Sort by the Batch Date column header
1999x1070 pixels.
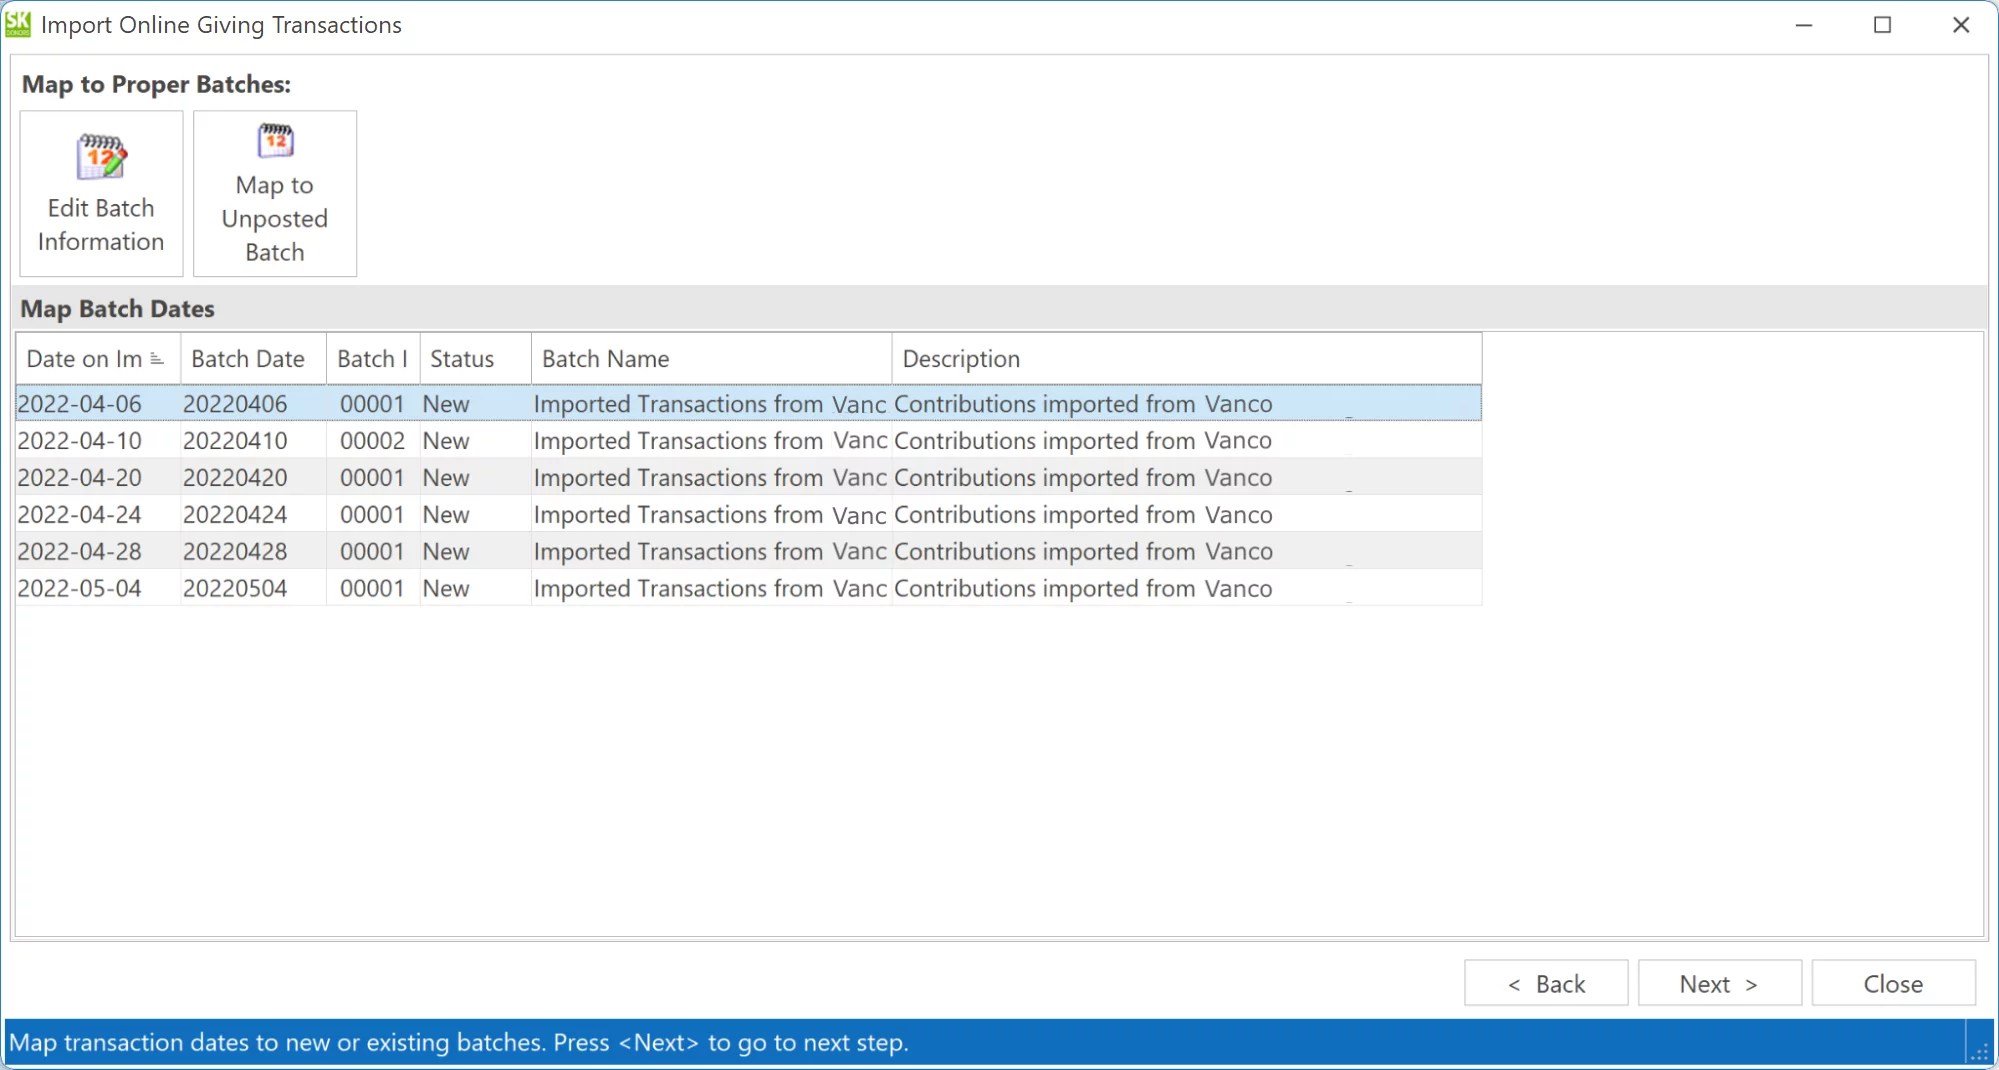point(254,359)
